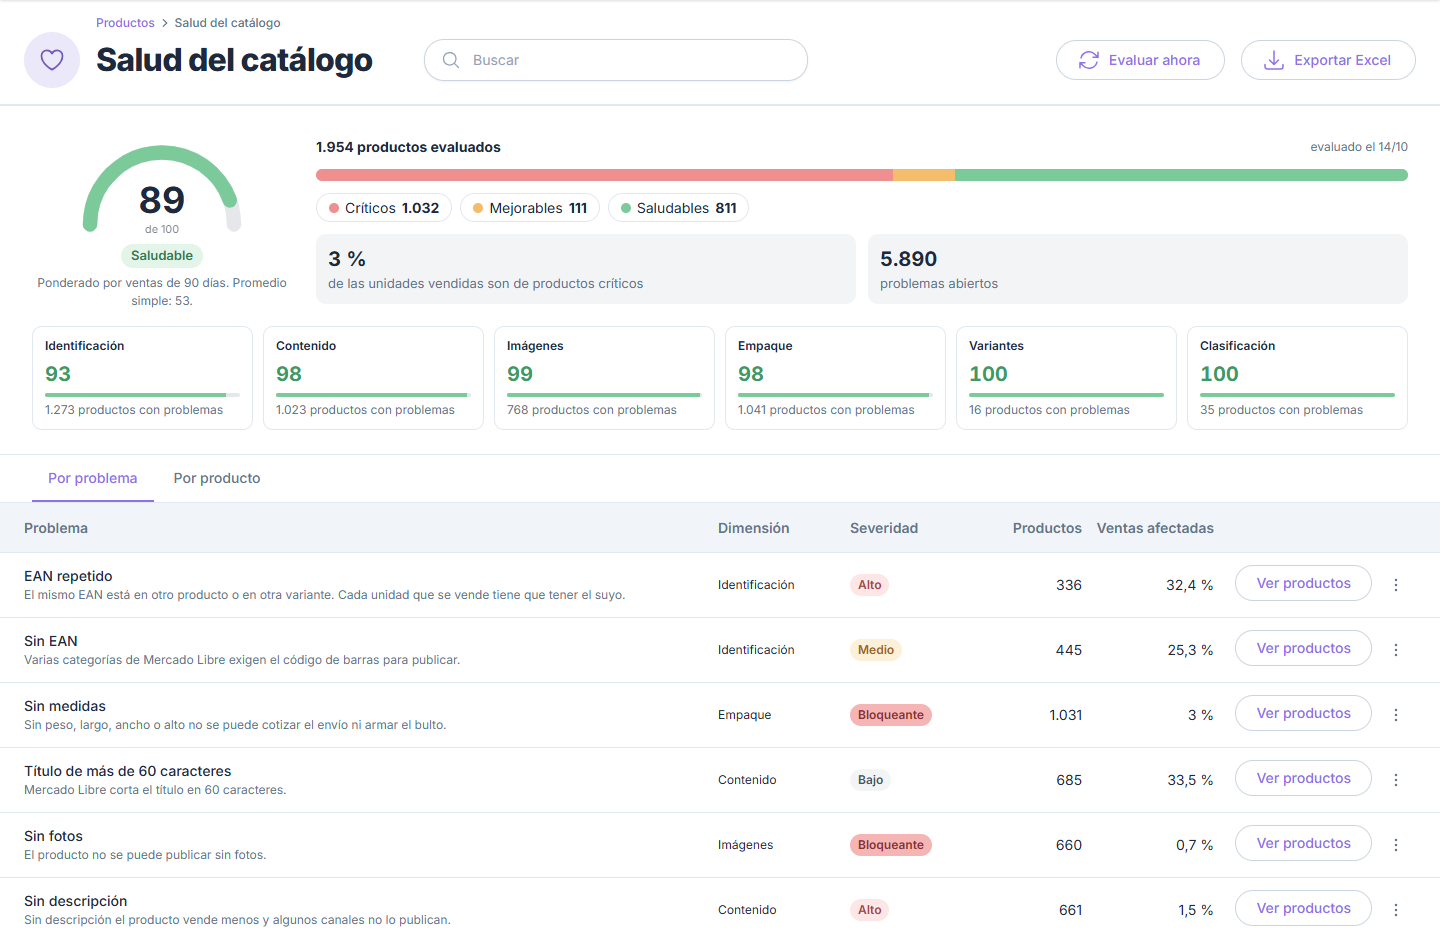View products for Sin descripción problem
The width and height of the screenshot is (1440, 936).
tap(1303, 908)
